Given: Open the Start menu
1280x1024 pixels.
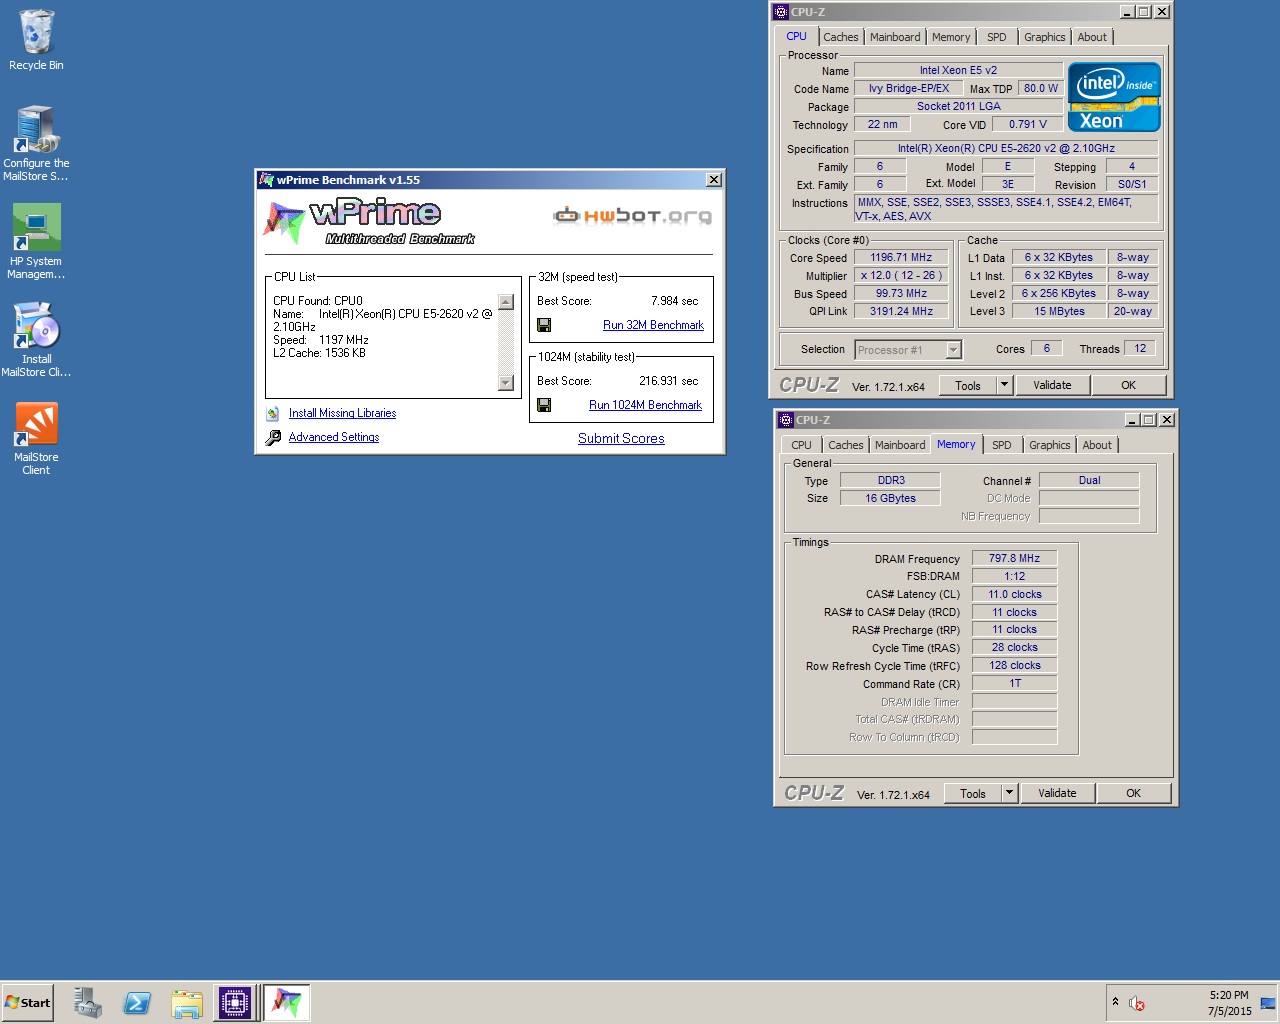Looking at the screenshot, I should click(27, 1003).
